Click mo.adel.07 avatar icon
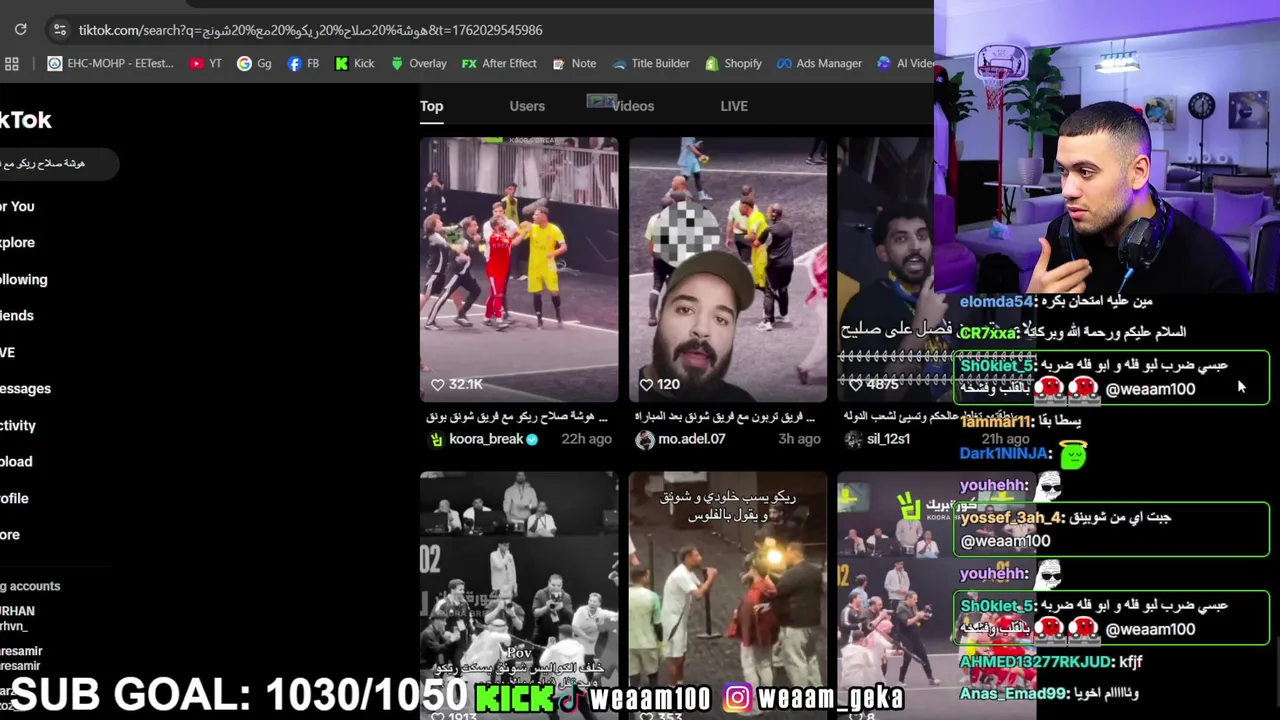Screen dimensions: 1280x720 click(x=645, y=440)
